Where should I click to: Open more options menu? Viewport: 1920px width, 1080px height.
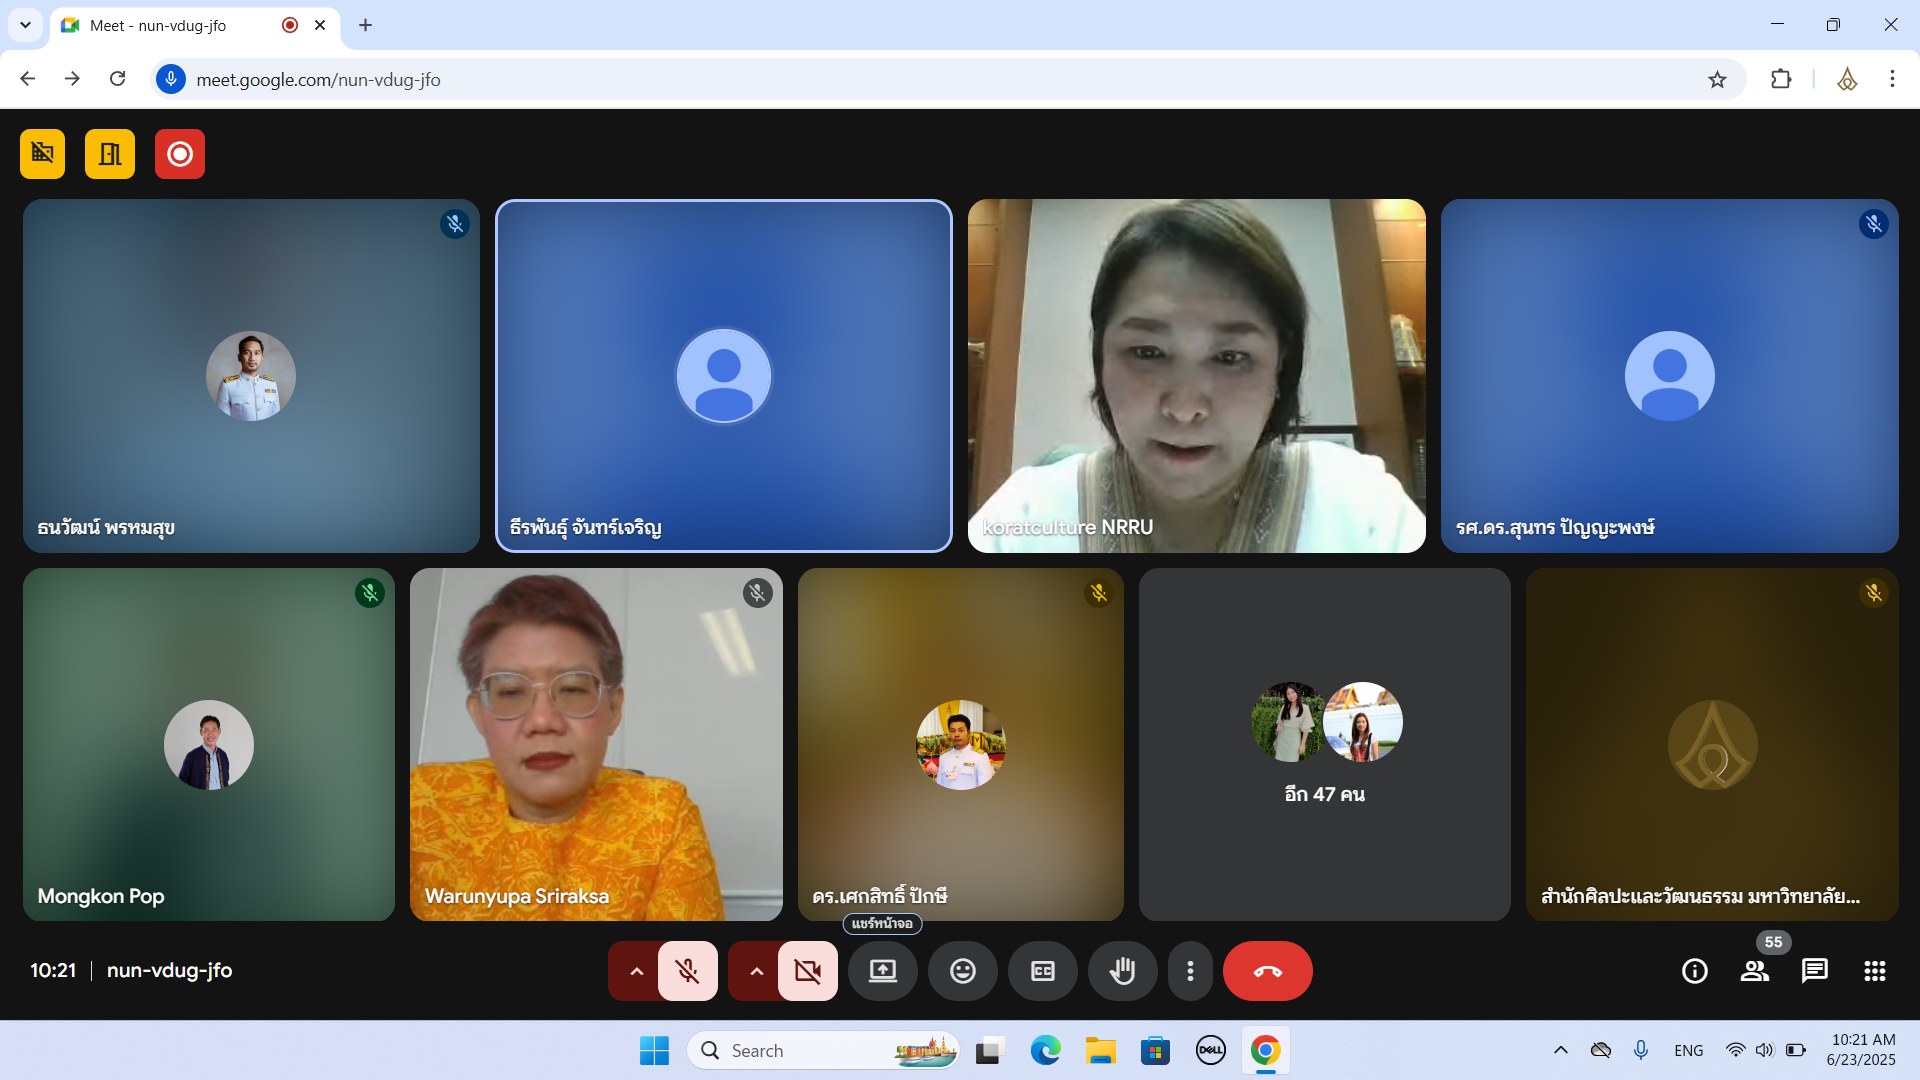1190,971
